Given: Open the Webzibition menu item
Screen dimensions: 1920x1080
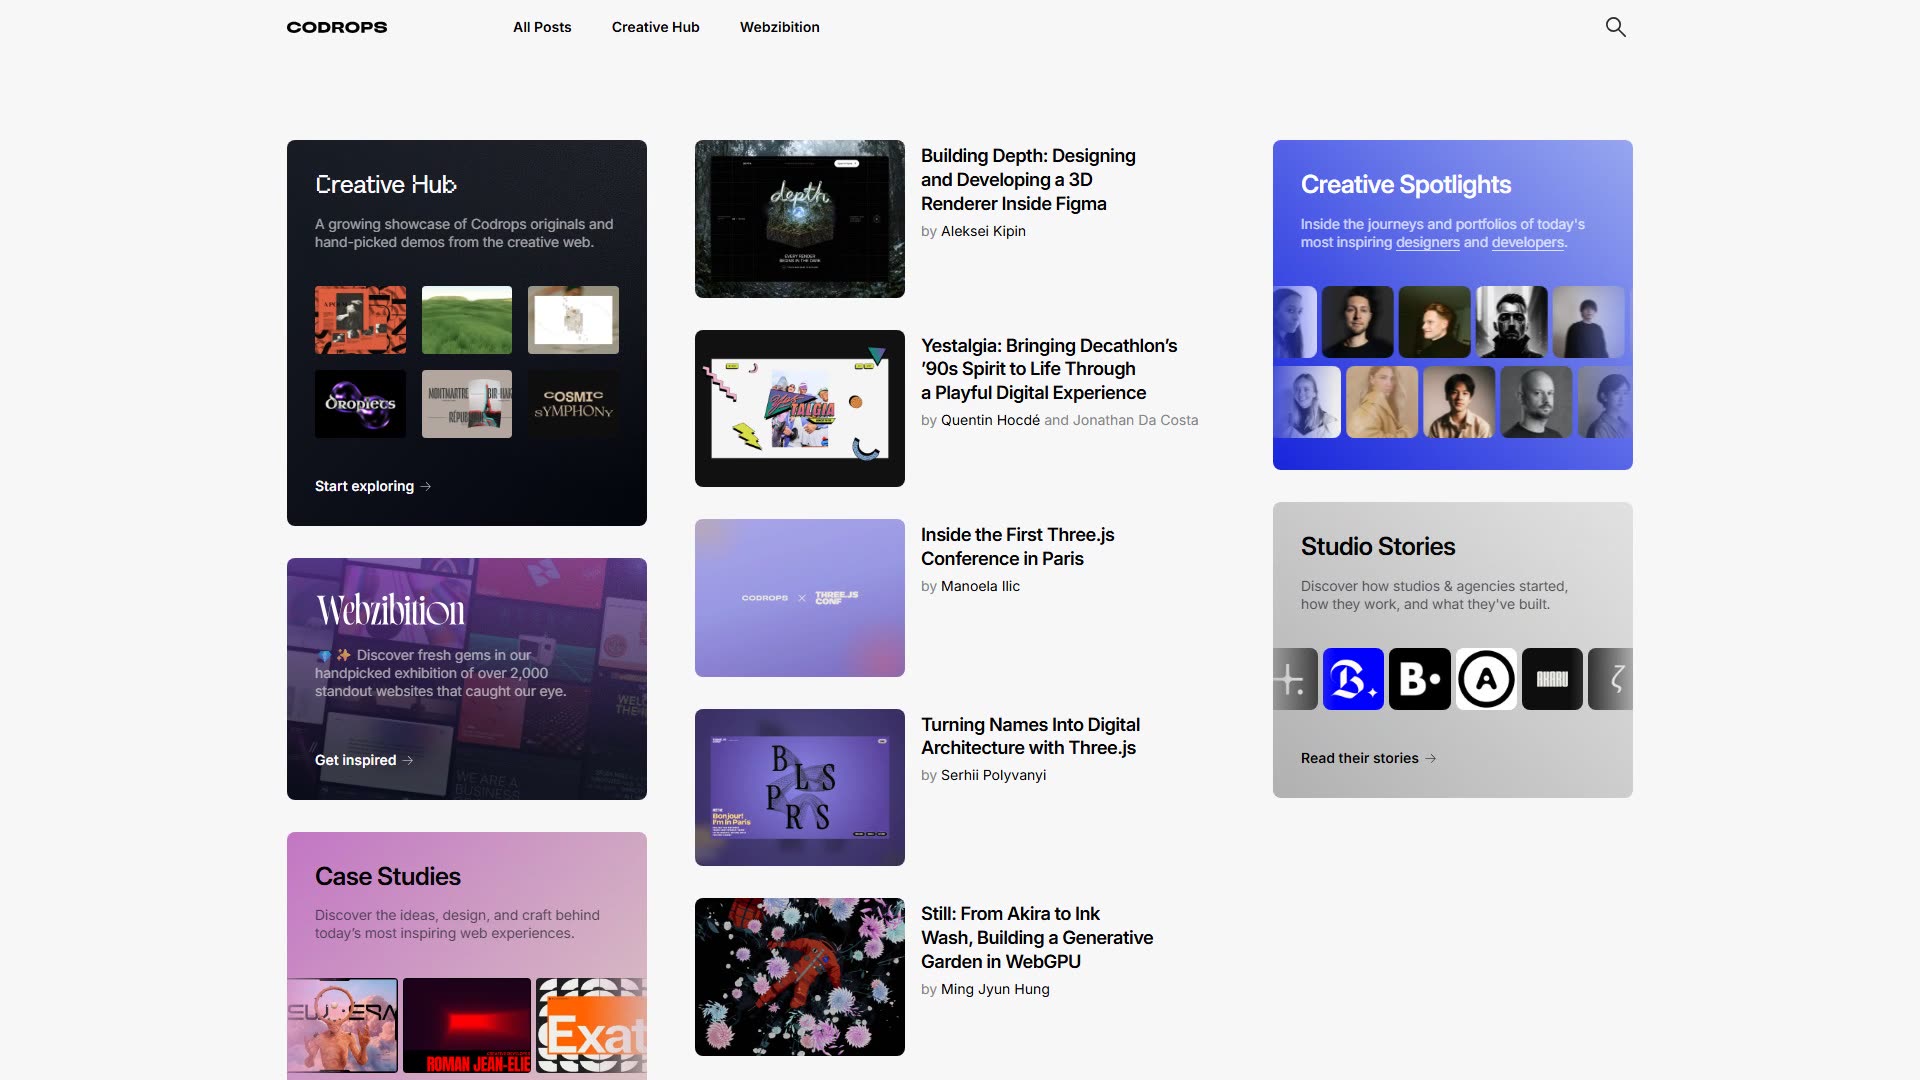Looking at the screenshot, I should tap(780, 27).
